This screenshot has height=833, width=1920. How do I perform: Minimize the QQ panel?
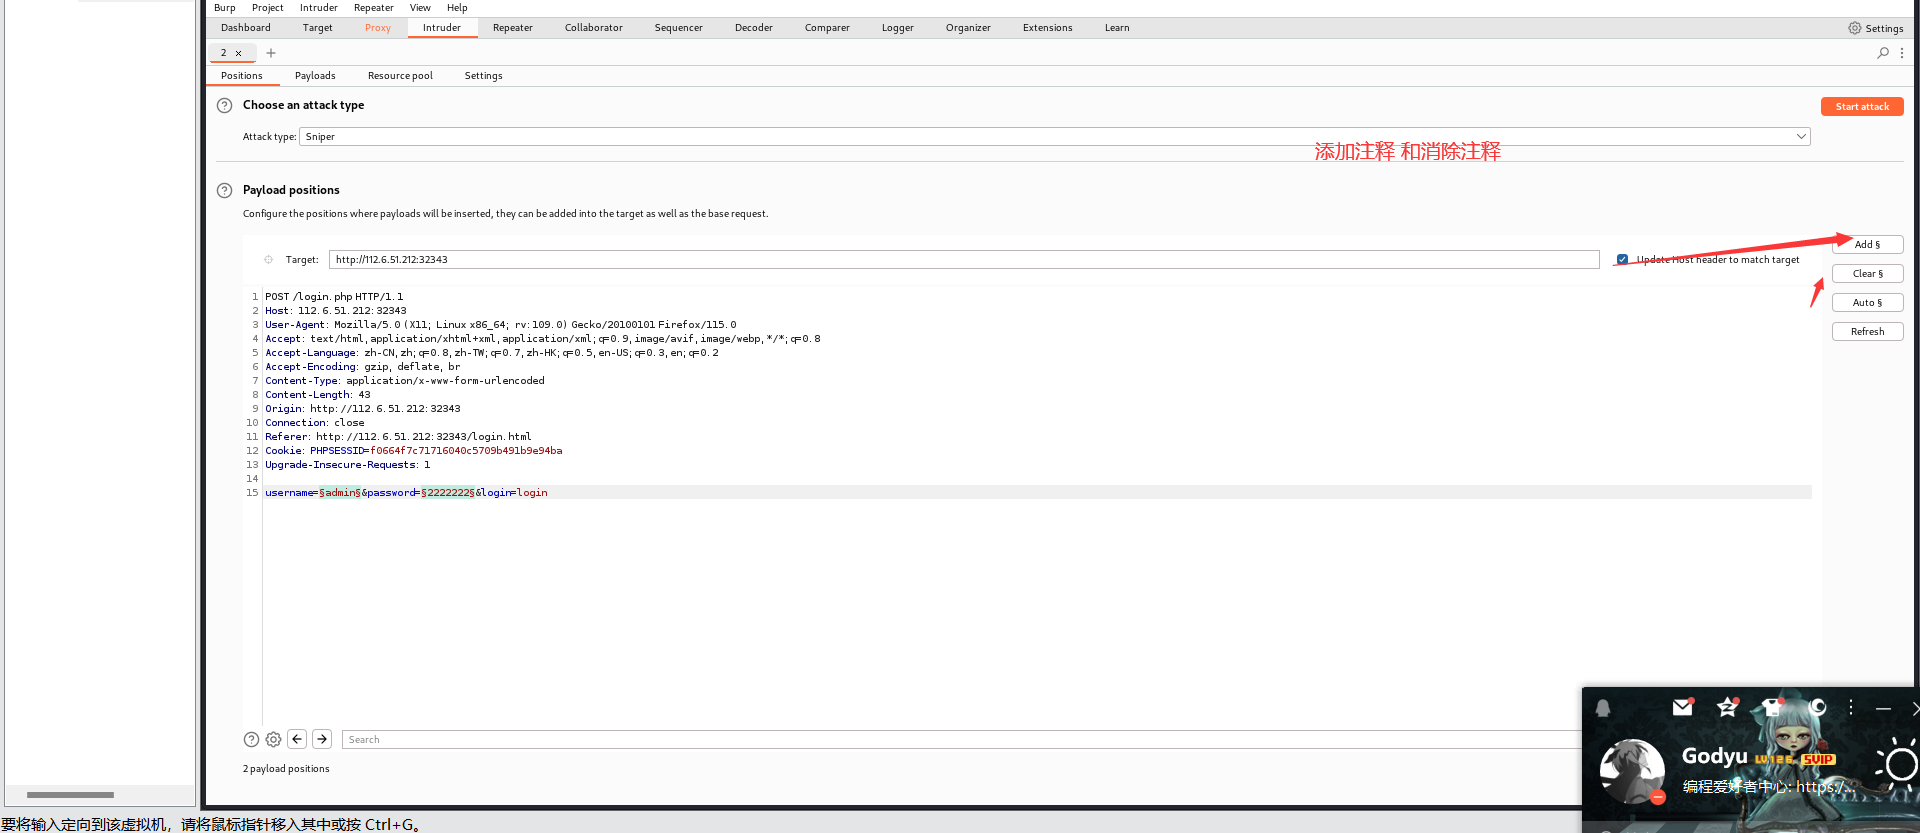coord(1883,708)
